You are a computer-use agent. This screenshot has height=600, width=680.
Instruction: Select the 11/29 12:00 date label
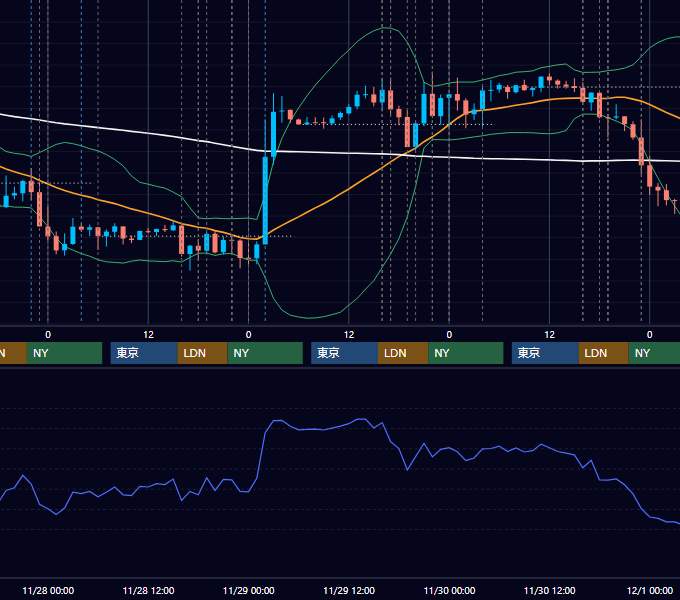coord(349,590)
